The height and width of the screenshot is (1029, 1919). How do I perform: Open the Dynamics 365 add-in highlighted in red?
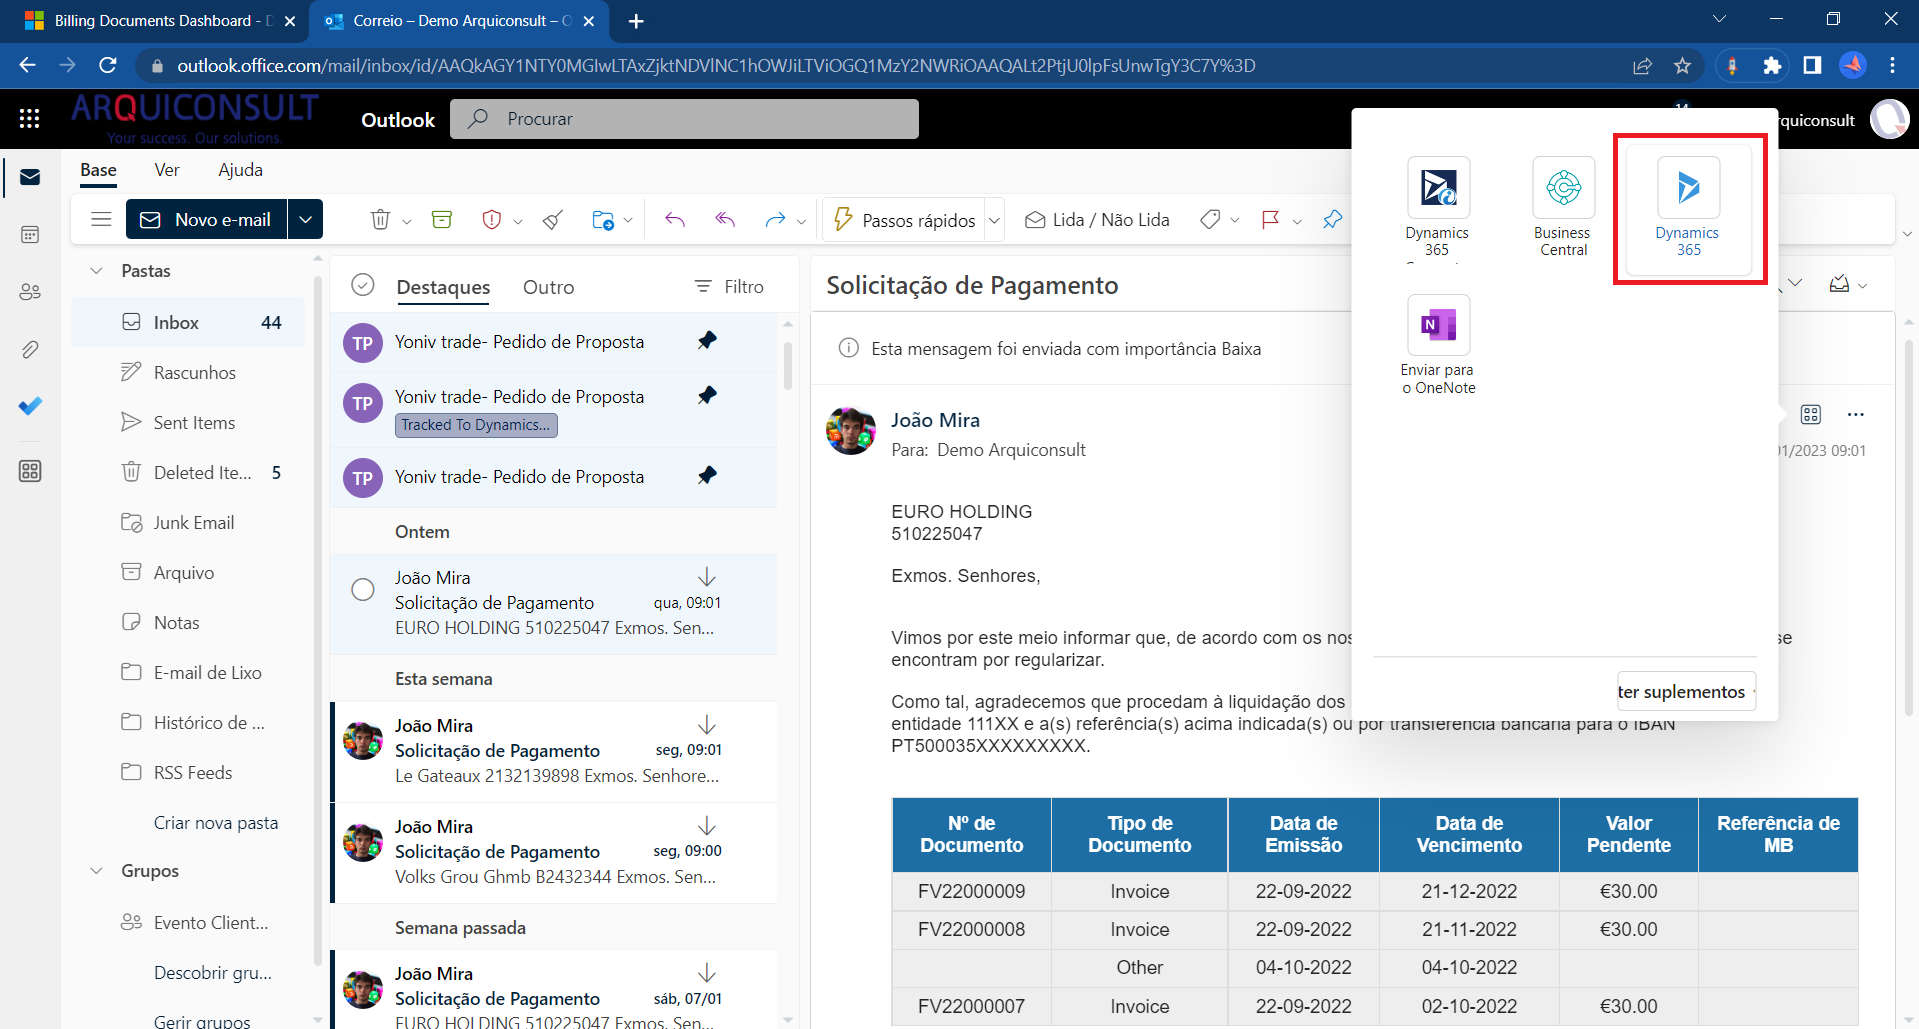click(1688, 208)
